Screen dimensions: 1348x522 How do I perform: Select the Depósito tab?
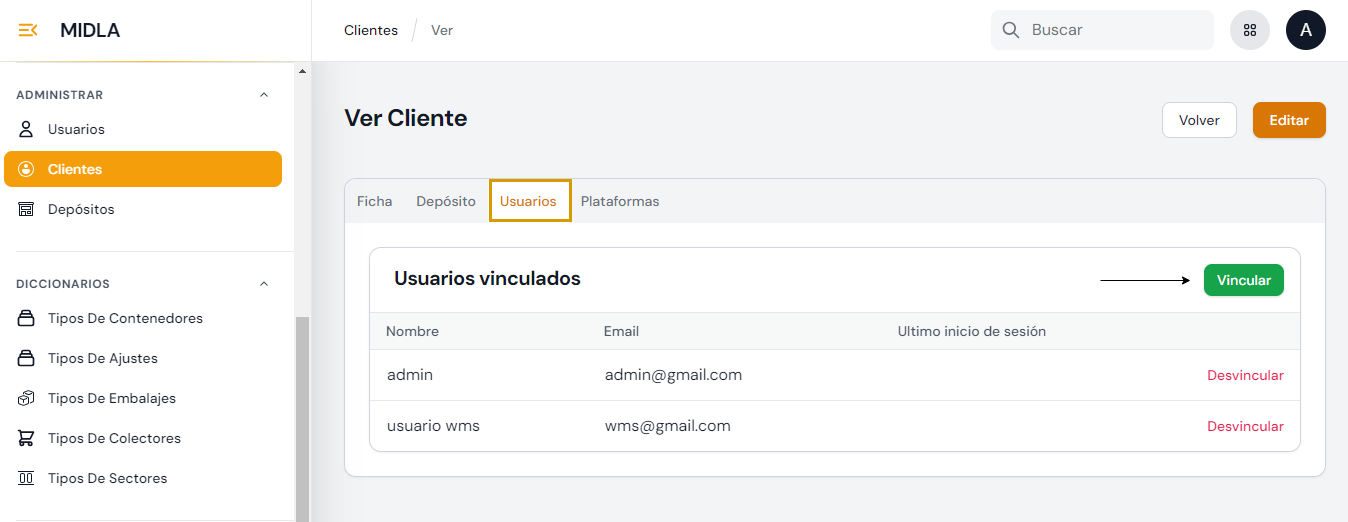point(446,201)
